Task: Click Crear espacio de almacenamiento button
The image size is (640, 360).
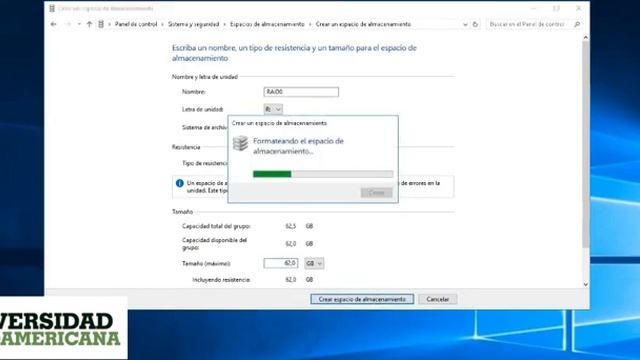Action: point(362,299)
